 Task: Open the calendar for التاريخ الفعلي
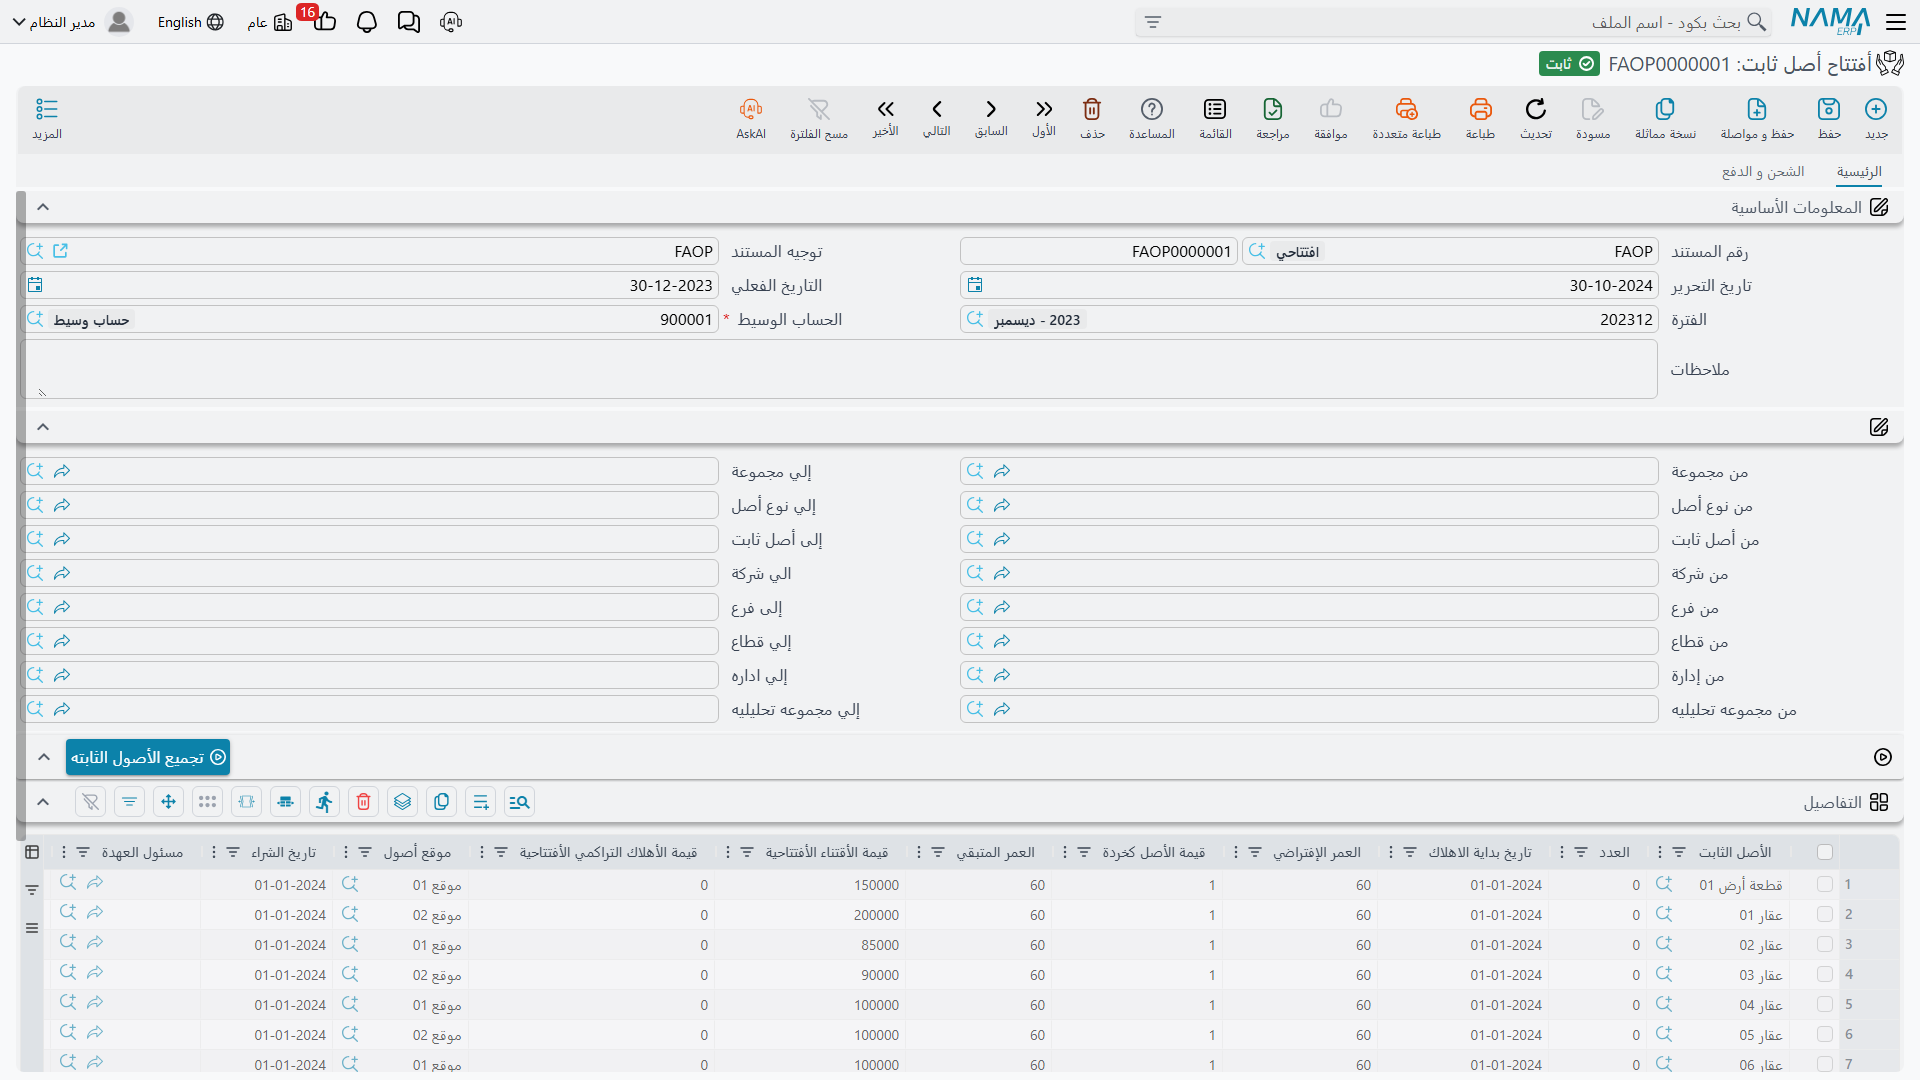tap(35, 285)
